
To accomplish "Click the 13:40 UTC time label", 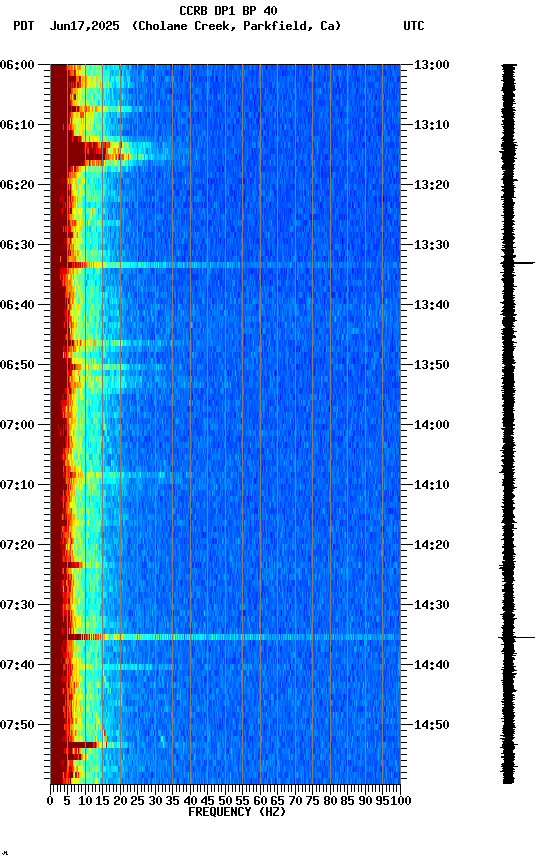I will (432, 305).
